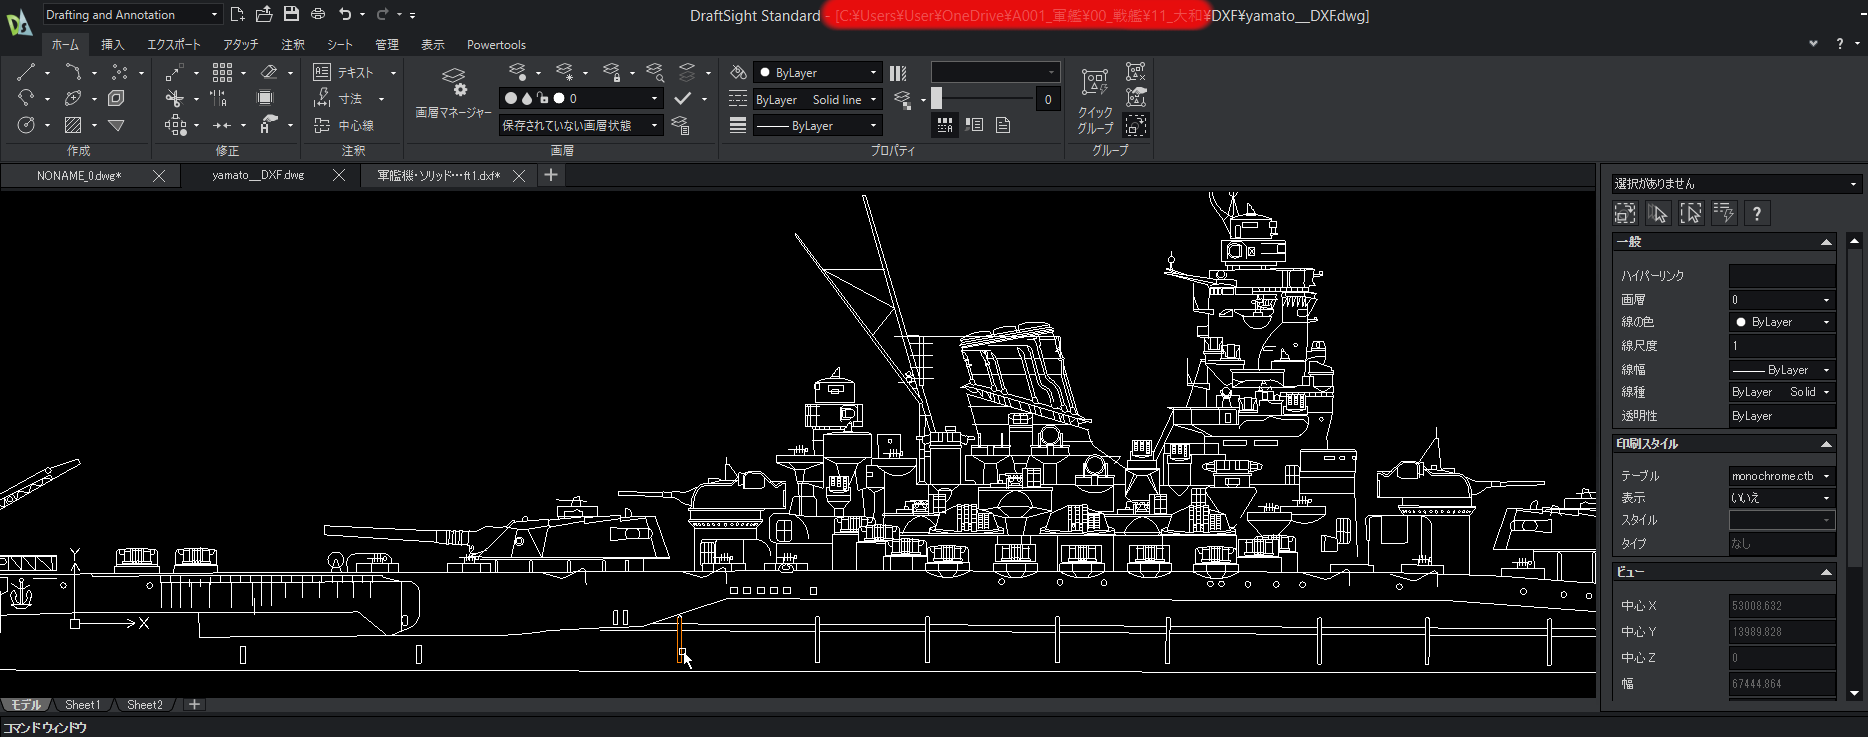Click the Print icon in the quick access bar

click(318, 14)
